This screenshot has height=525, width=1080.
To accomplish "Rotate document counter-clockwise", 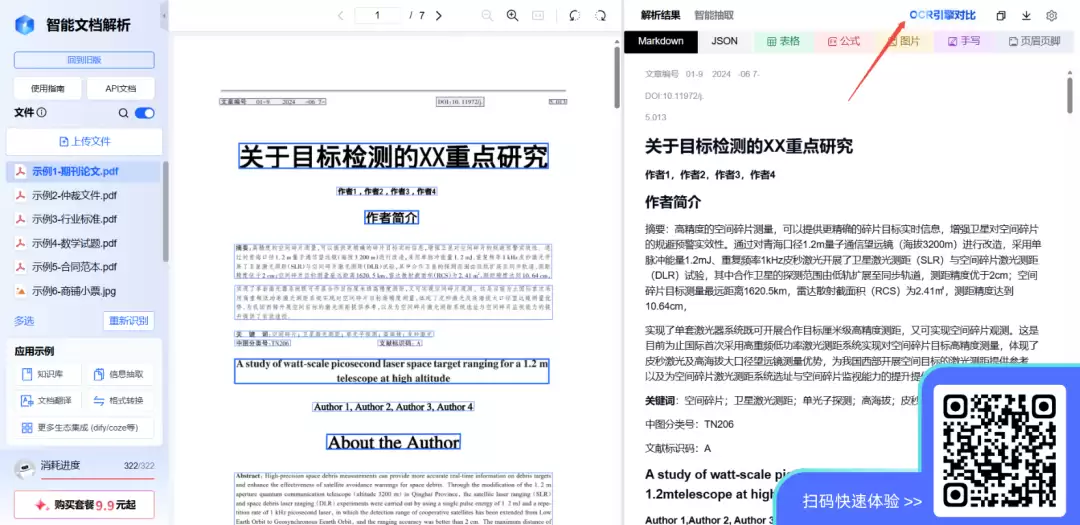I will click(x=575, y=15).
